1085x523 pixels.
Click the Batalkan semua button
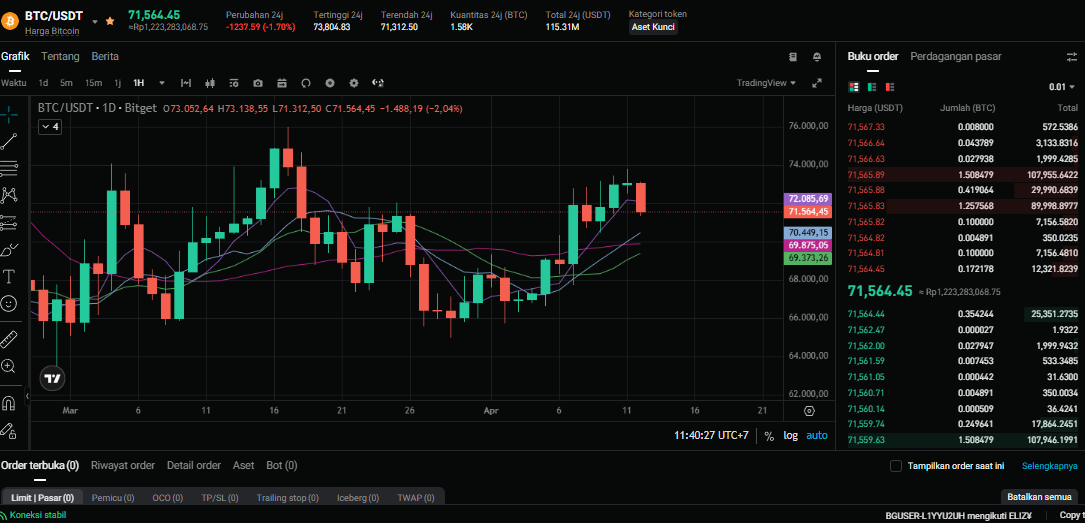pos(1038,497)
